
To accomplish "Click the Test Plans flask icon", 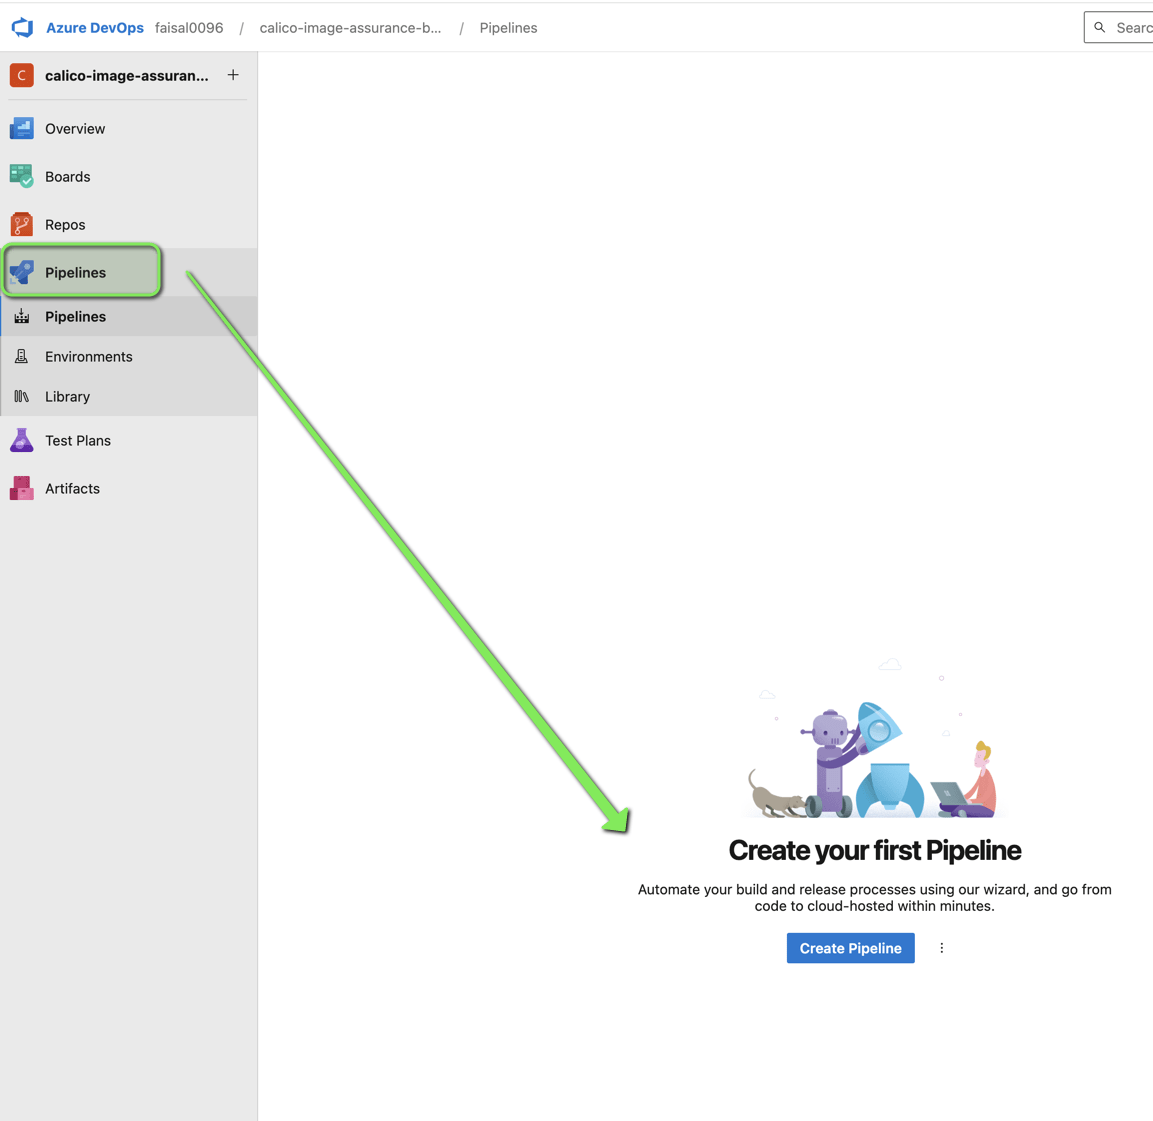I will click(22, 441).
